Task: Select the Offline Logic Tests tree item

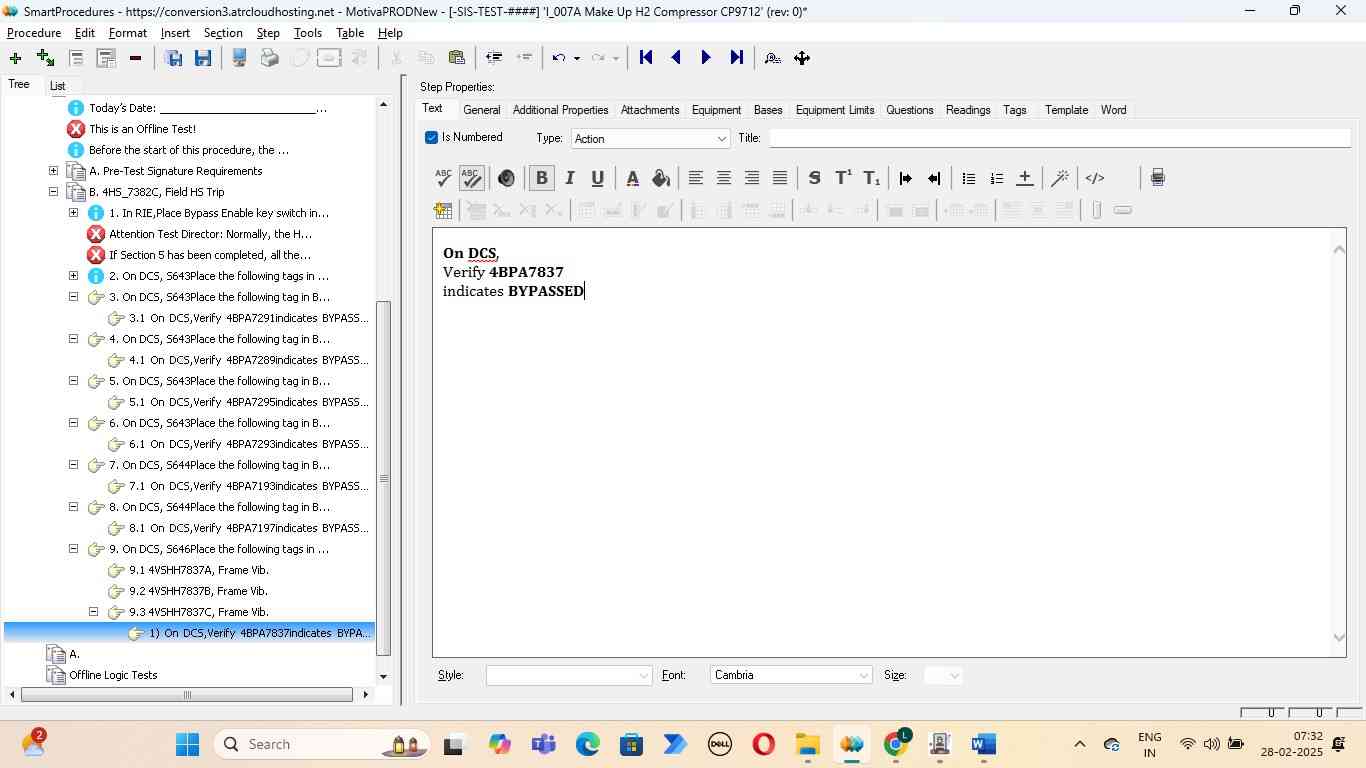Action: click(x=113, y=675)
